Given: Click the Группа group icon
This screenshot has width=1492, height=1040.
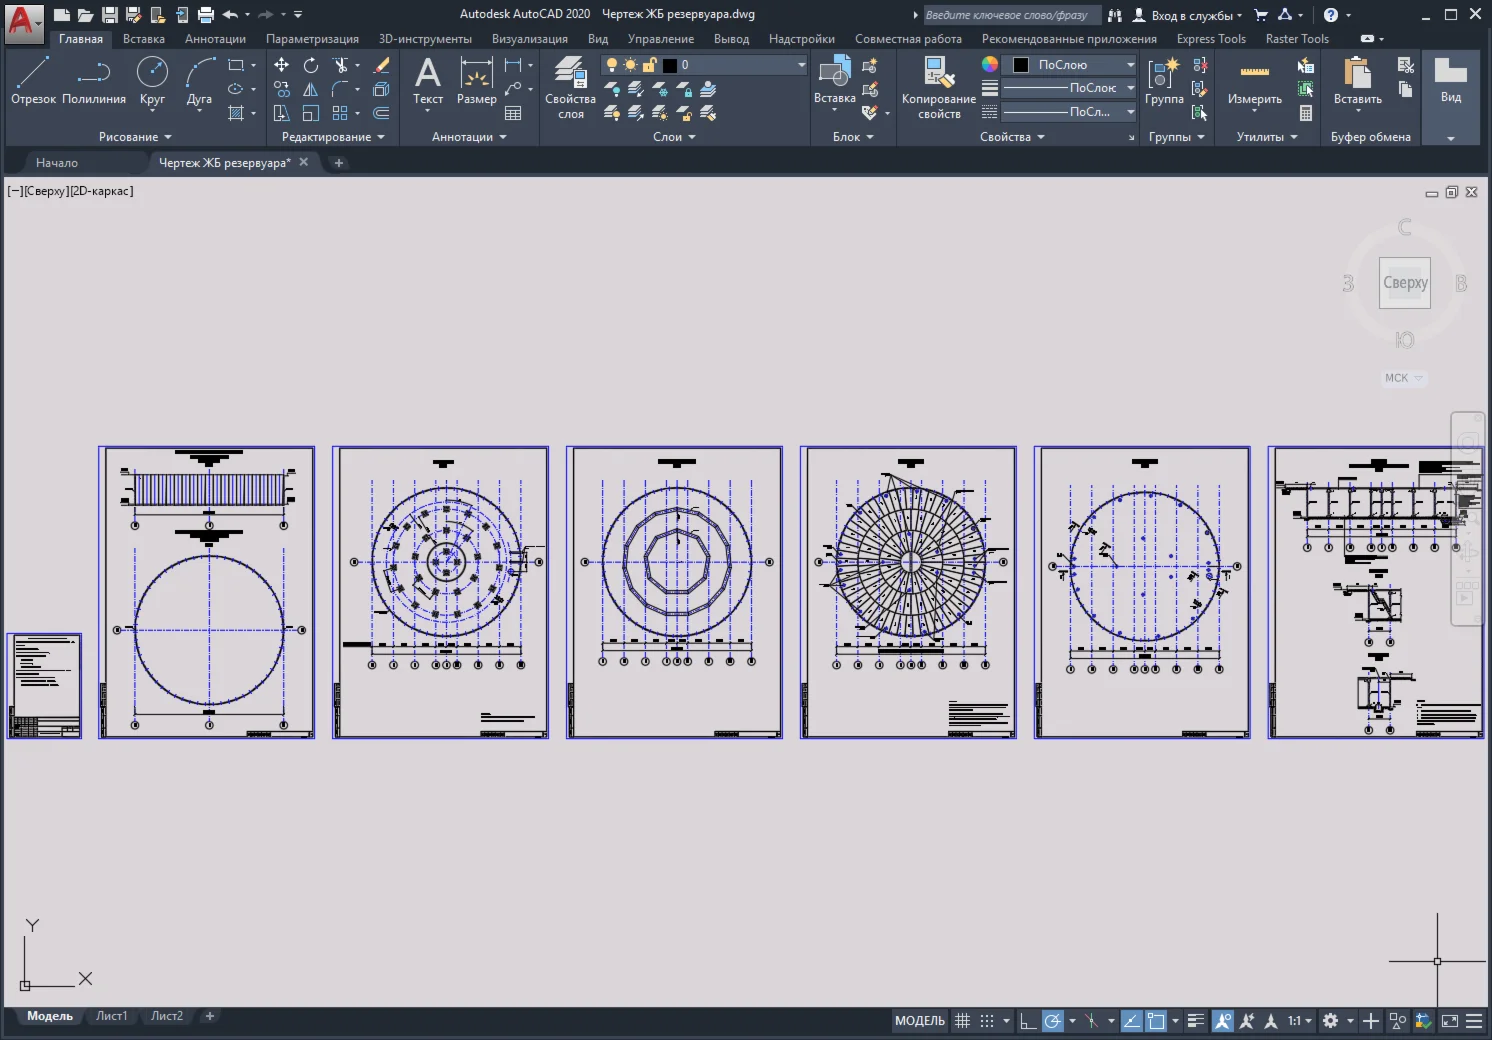Looking at the screenshot, I should 1164,80.
